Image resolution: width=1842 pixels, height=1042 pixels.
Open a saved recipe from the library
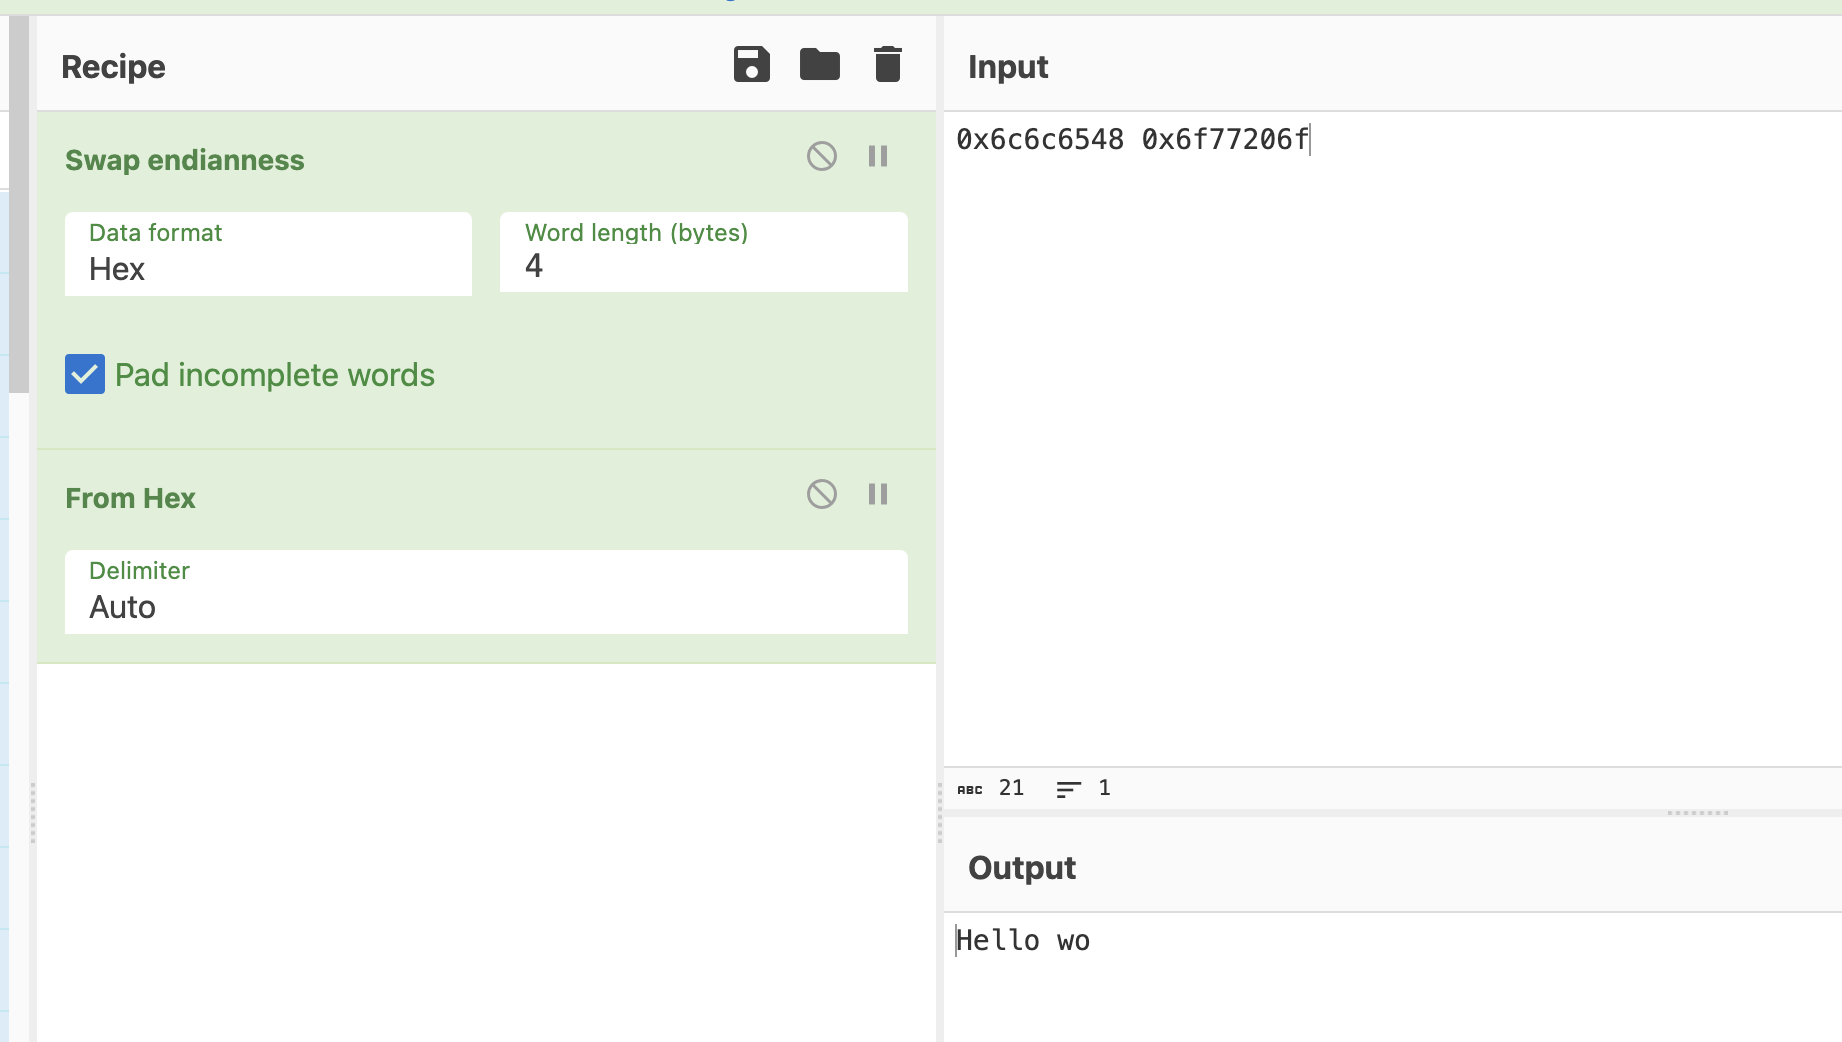tap(819, 64)
